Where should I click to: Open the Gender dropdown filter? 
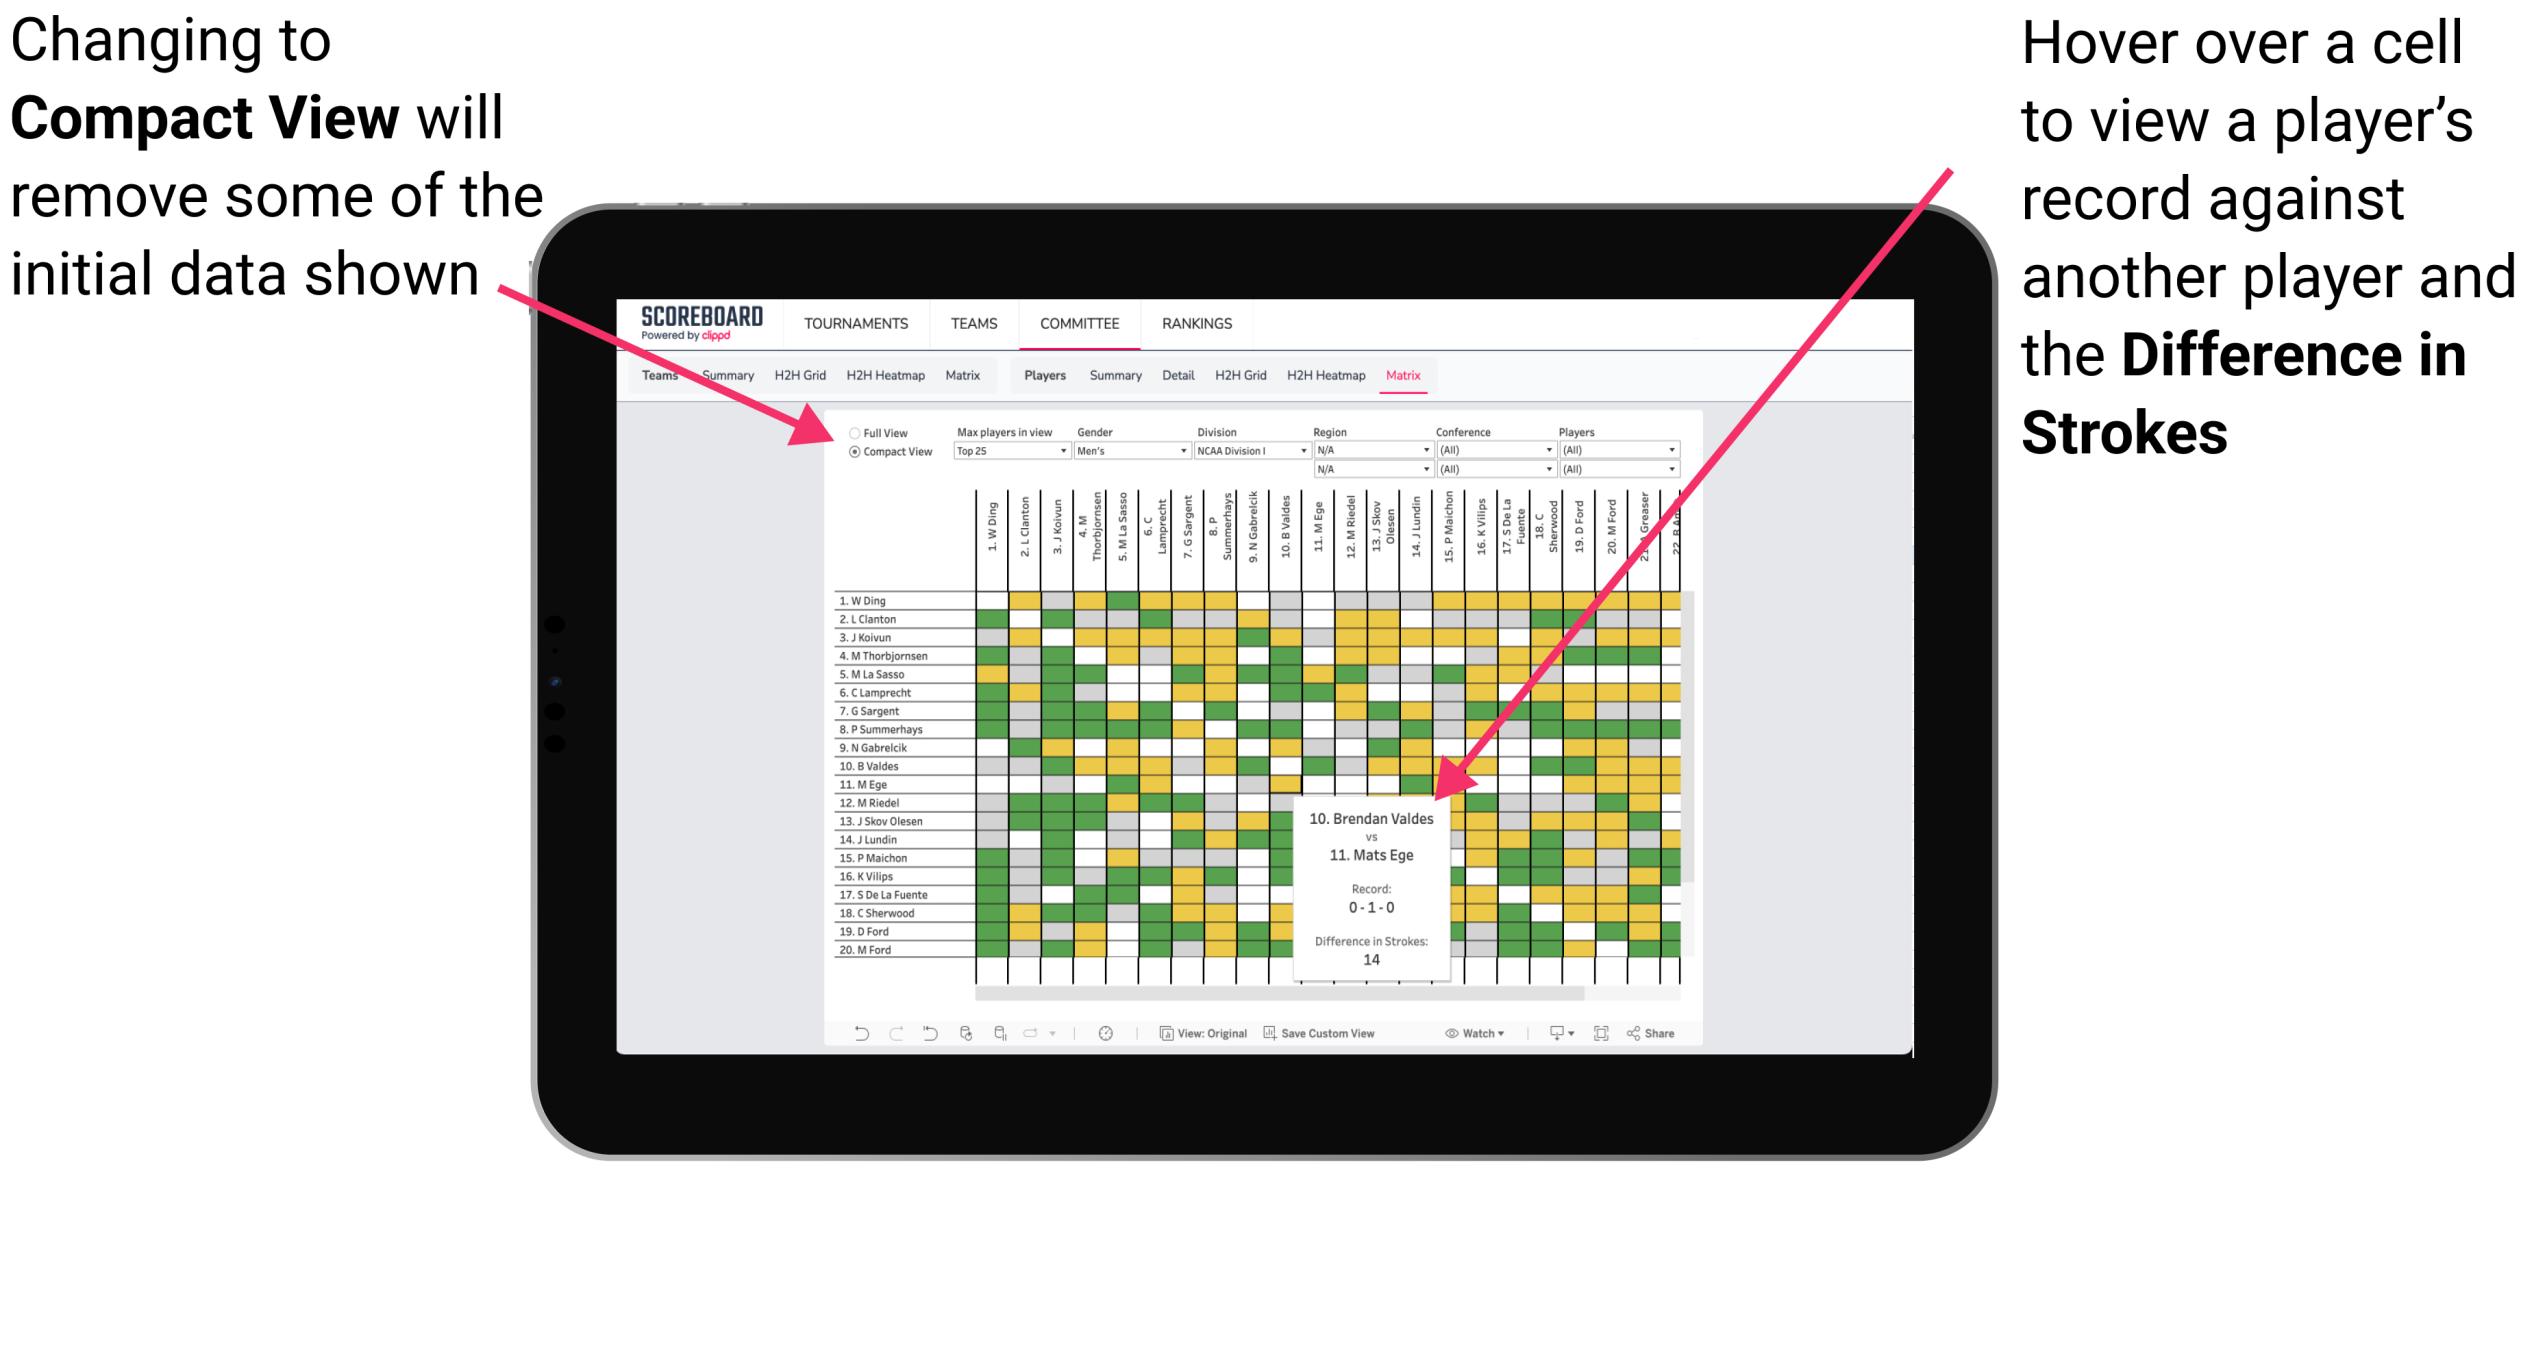[x=1125, y=451]
